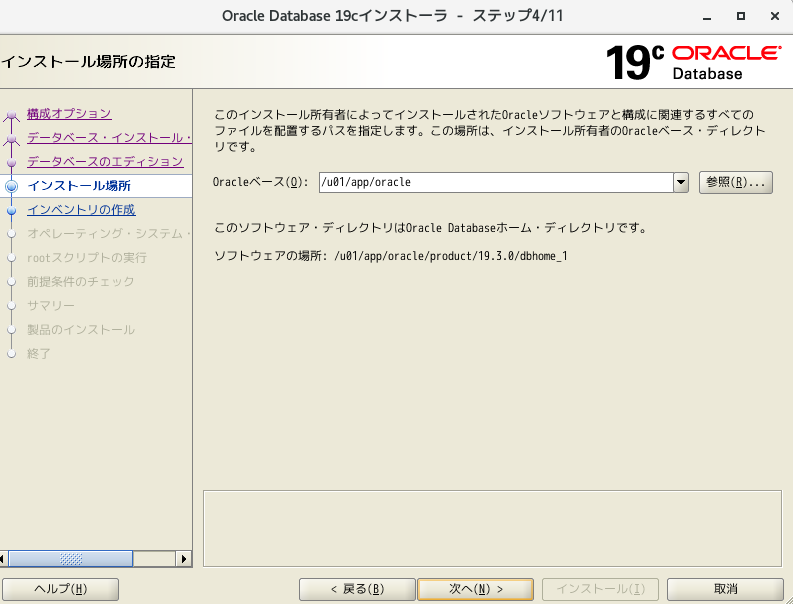
Task: Proceed with 次へ(N) button
Action: pos(475,589)
